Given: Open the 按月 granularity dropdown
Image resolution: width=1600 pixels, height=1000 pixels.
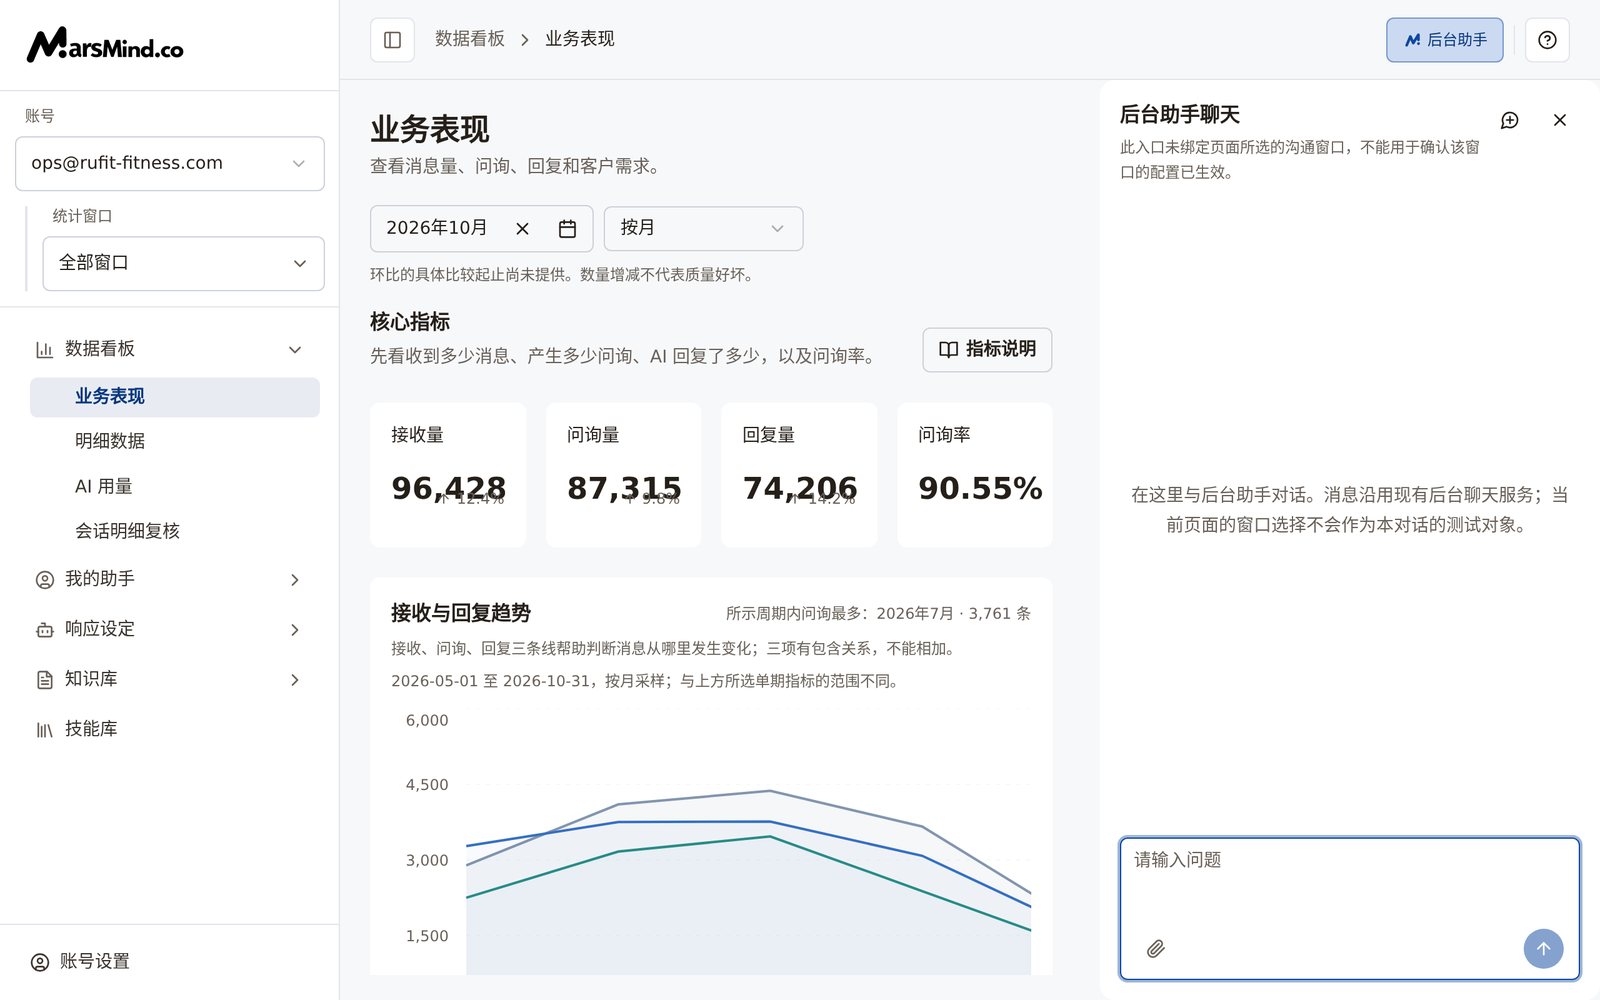Looking at the screenshot, I should tap(703, 228).
